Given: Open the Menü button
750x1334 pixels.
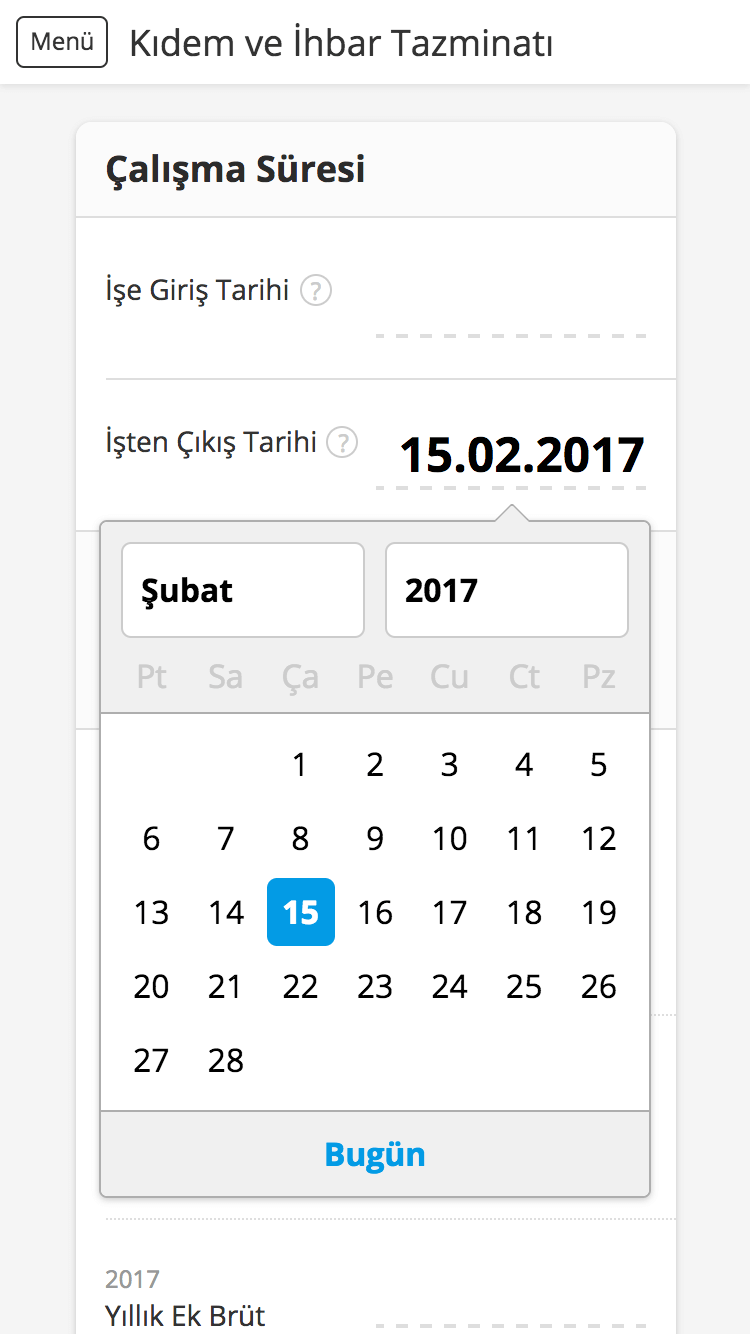Looking at the screenshot, I should point(62,42).
